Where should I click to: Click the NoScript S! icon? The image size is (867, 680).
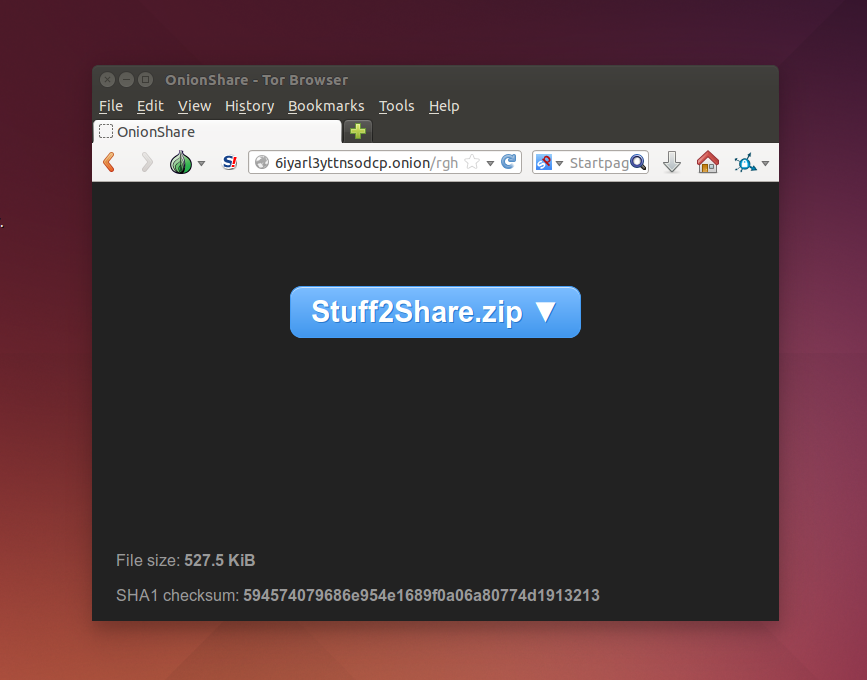[x=229, y=163]
